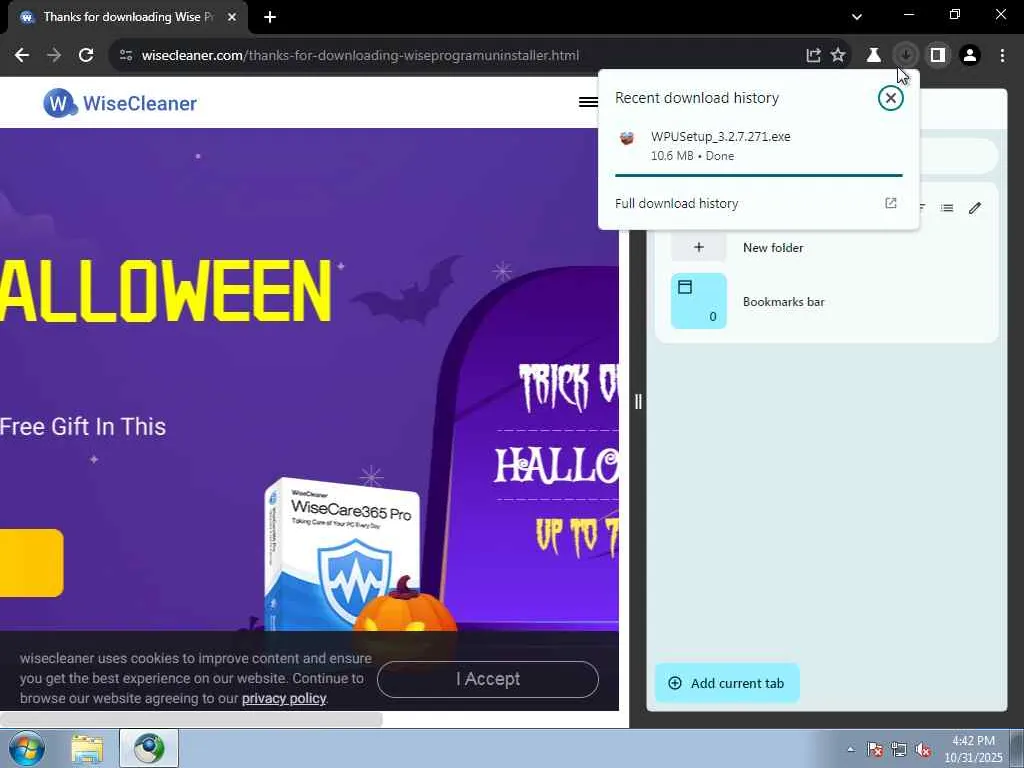1024x768 pixels.
Task: Click the network tray icon
Action: pyautogui.click(x=899, y=749)
